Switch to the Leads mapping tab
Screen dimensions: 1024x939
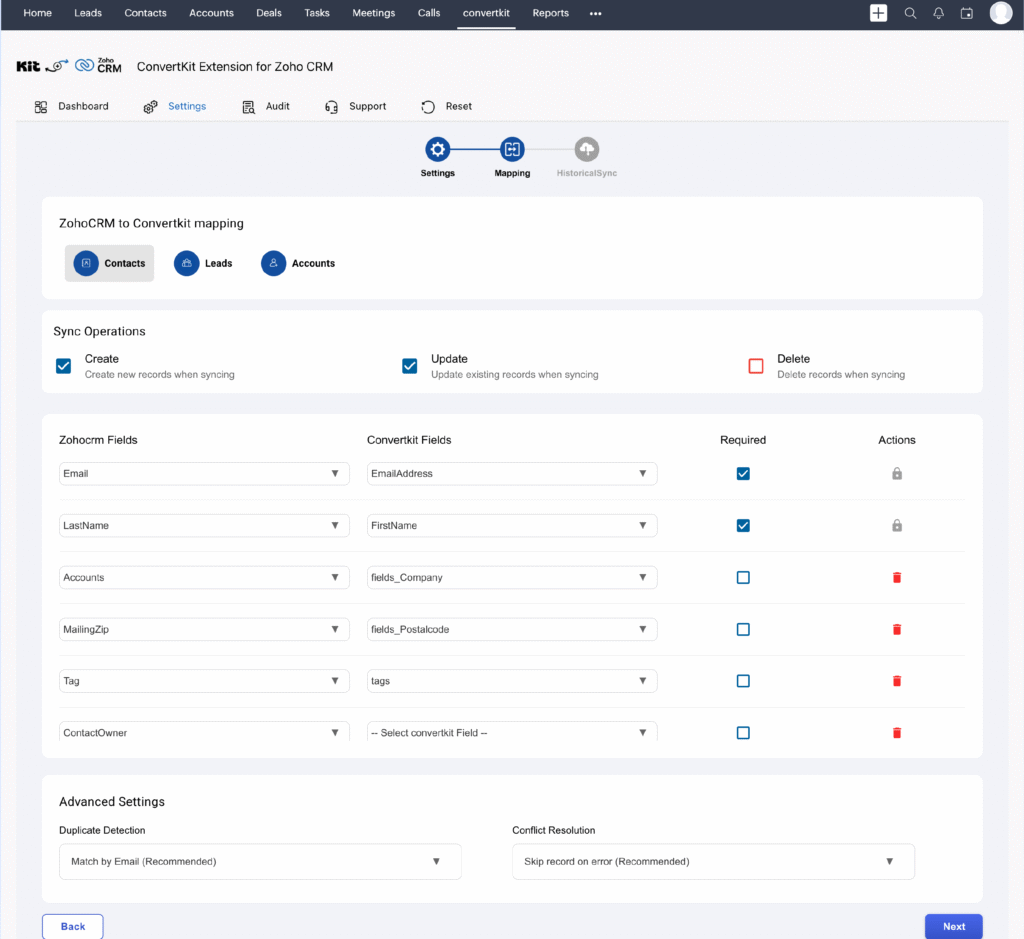pos(204,263)
